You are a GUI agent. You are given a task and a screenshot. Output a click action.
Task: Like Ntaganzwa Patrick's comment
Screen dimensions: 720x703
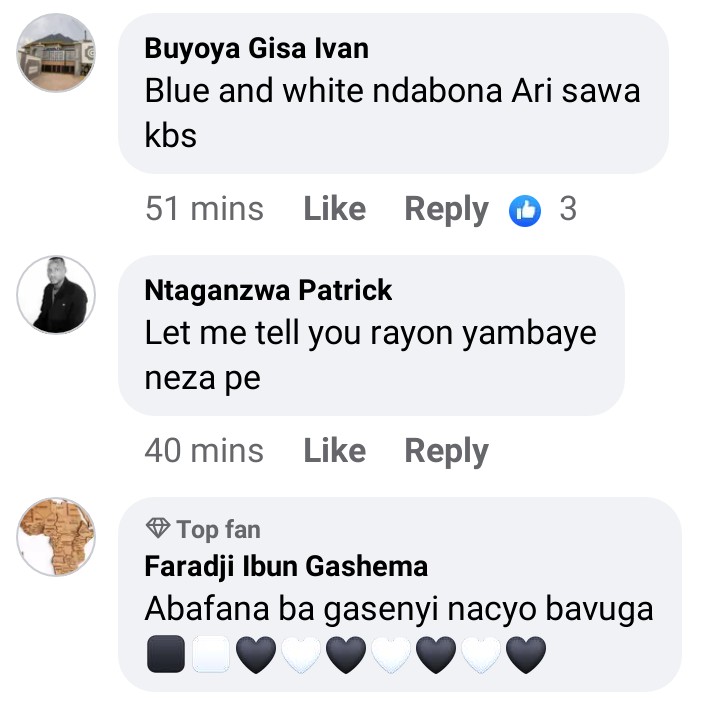click(334, 451)
